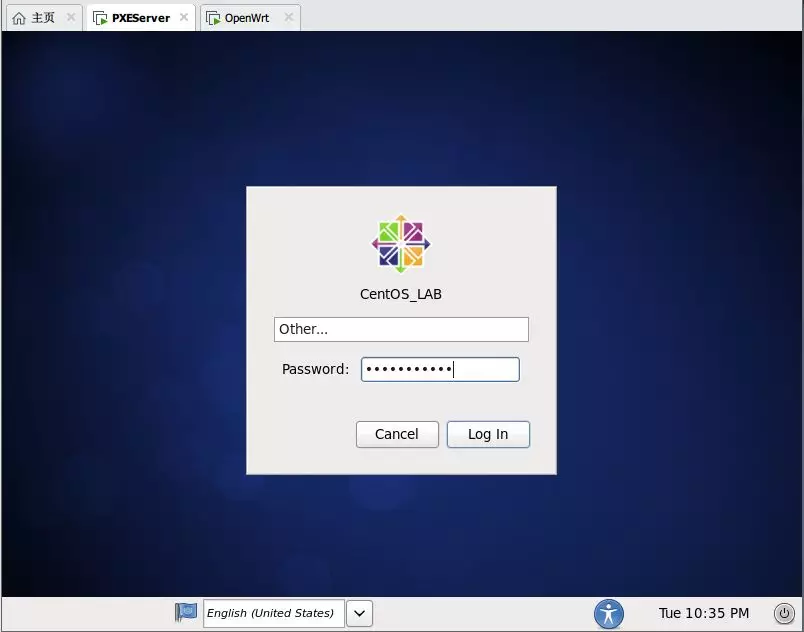Click the home icon on the 主页 tab

19,18
